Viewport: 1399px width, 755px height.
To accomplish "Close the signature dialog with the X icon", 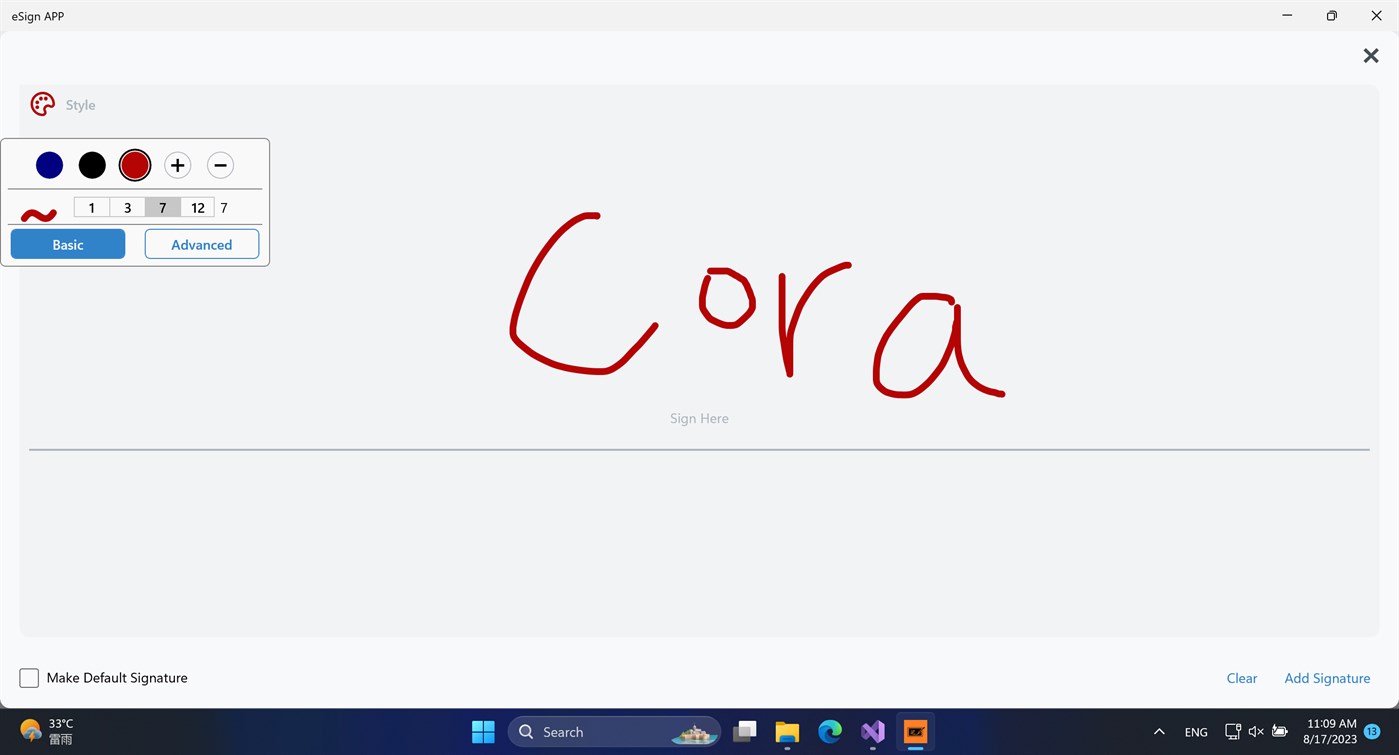I will [1371, 56].
